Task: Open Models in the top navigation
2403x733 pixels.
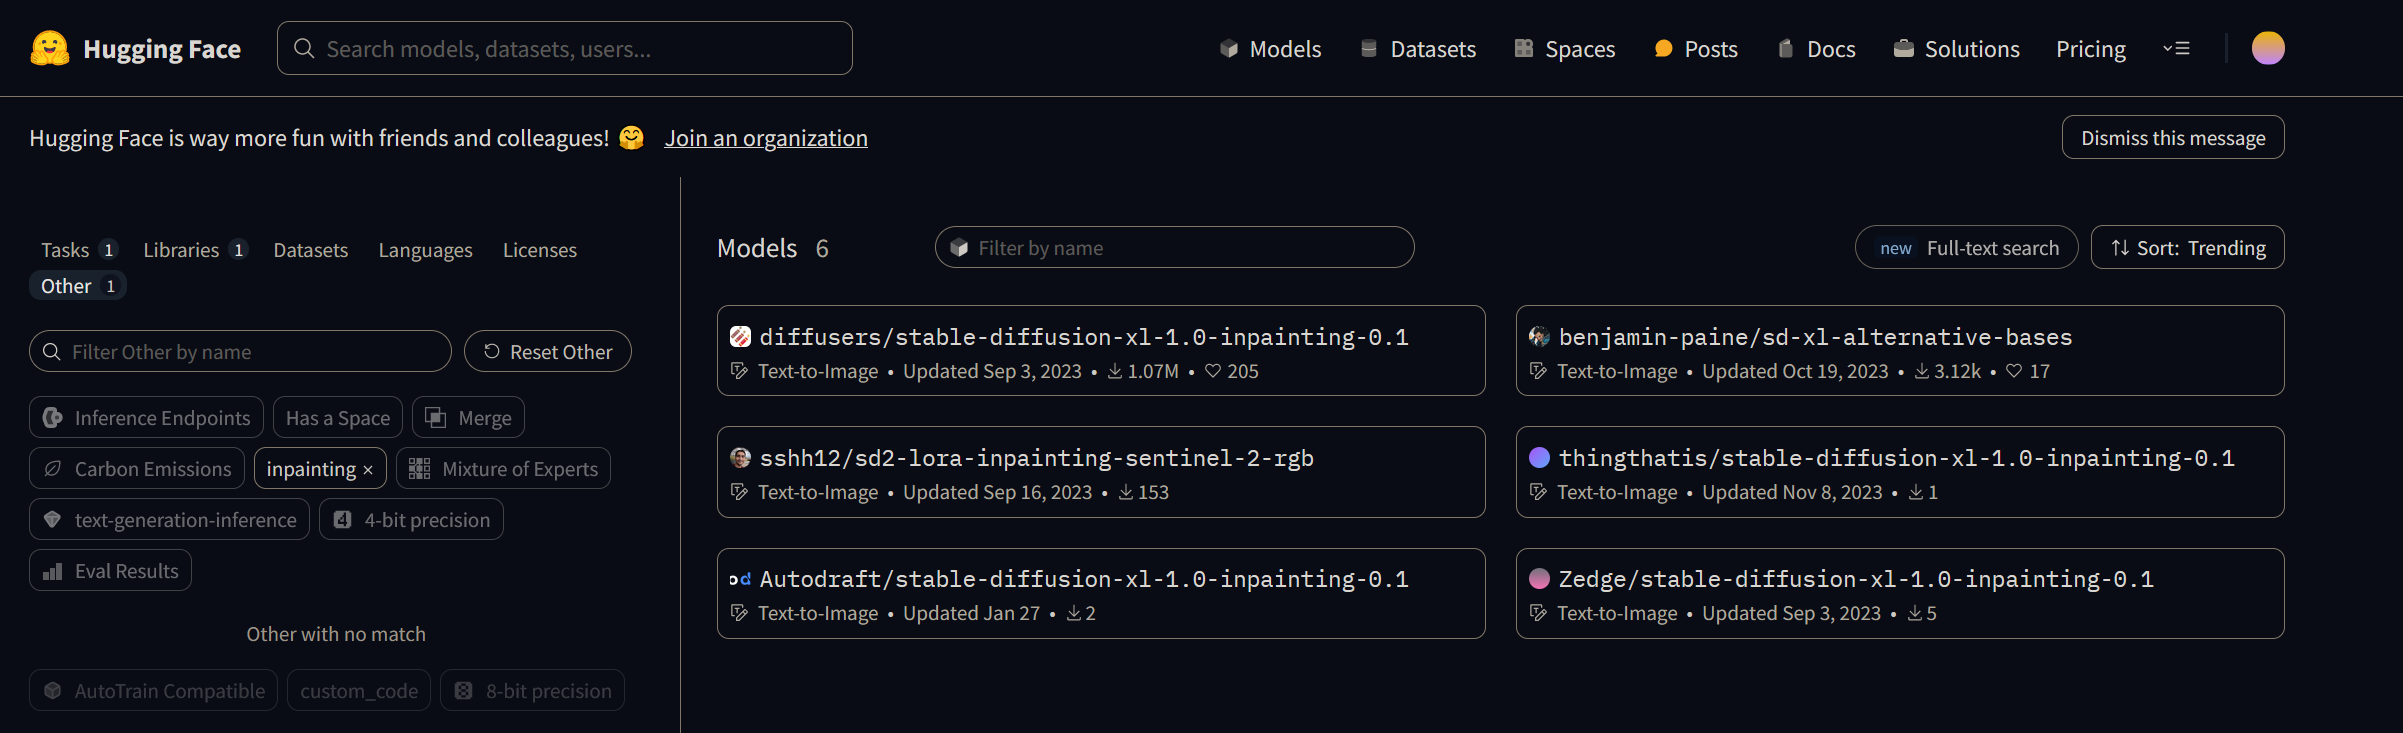Action: pos(1270,49)
